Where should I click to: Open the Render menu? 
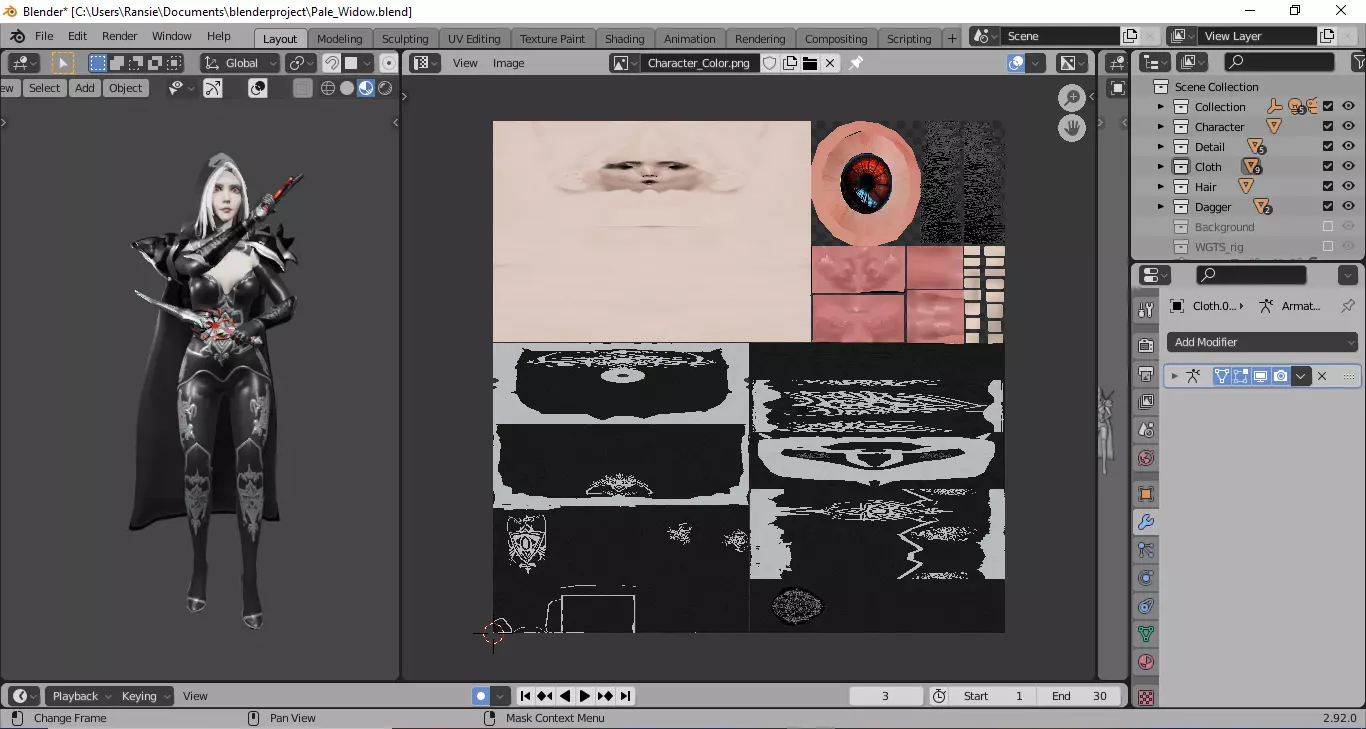(x=120, y=36)
